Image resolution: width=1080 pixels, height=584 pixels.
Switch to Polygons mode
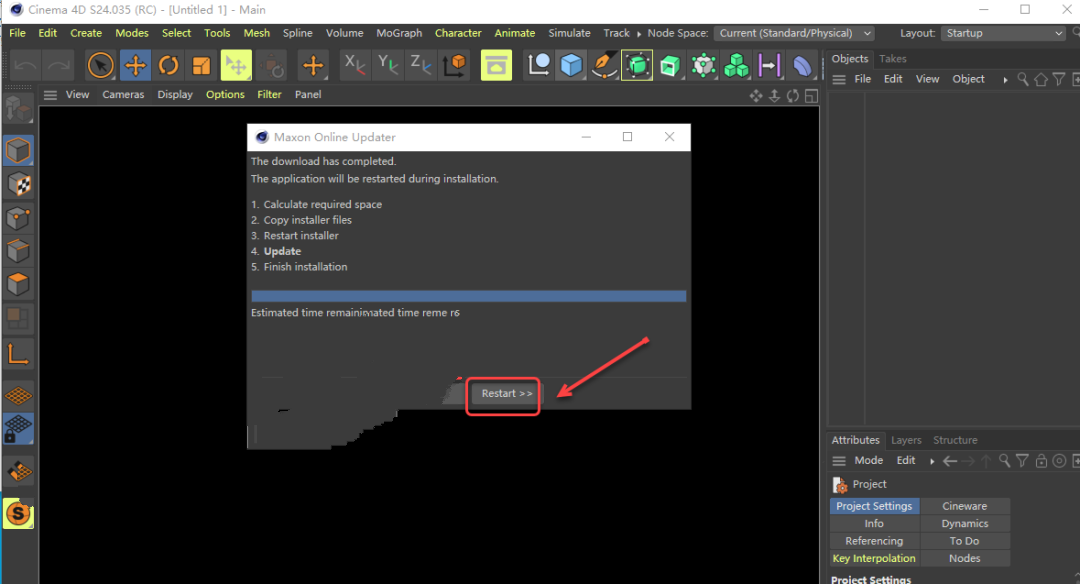18,284
